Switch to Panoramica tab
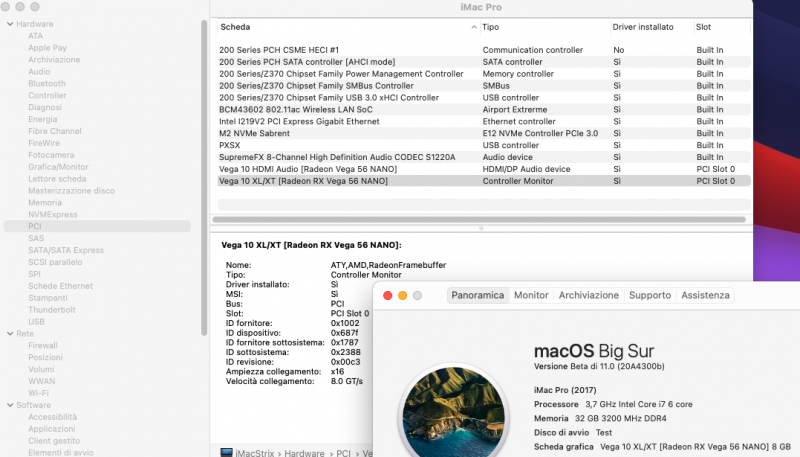This screenshot has height=457, width=800. click(x=478, y=295)
